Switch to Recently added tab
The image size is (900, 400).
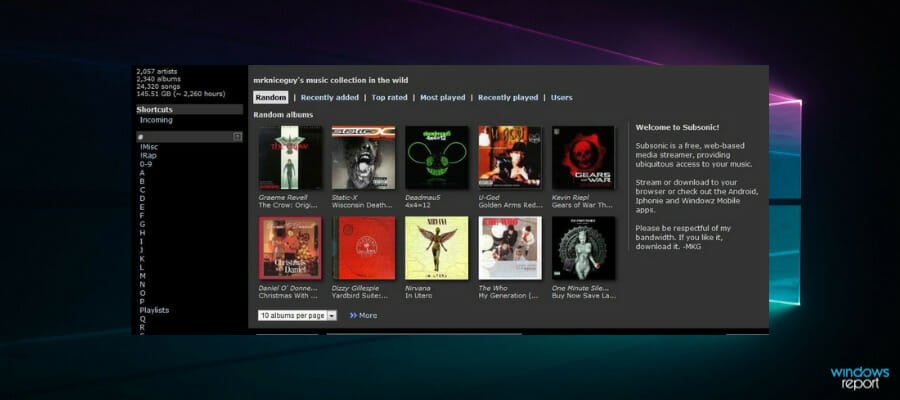[x=329, y=98]
